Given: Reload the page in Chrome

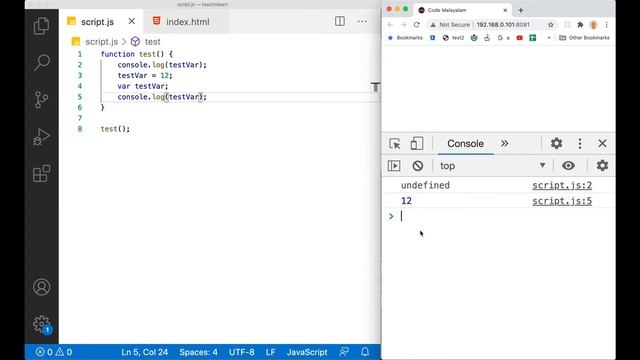Looking at the screenshot, I should point(416,24).
